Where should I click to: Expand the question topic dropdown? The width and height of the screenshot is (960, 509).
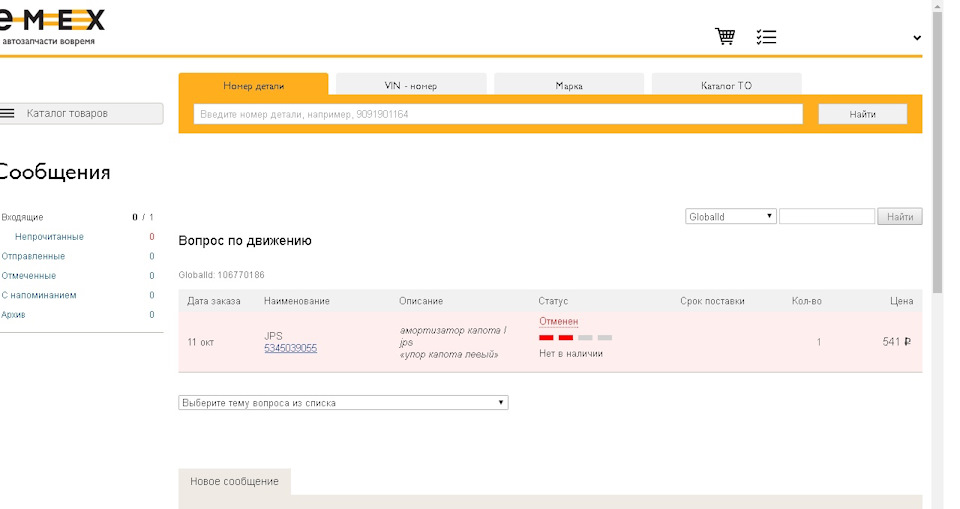(x=343, y=402)
